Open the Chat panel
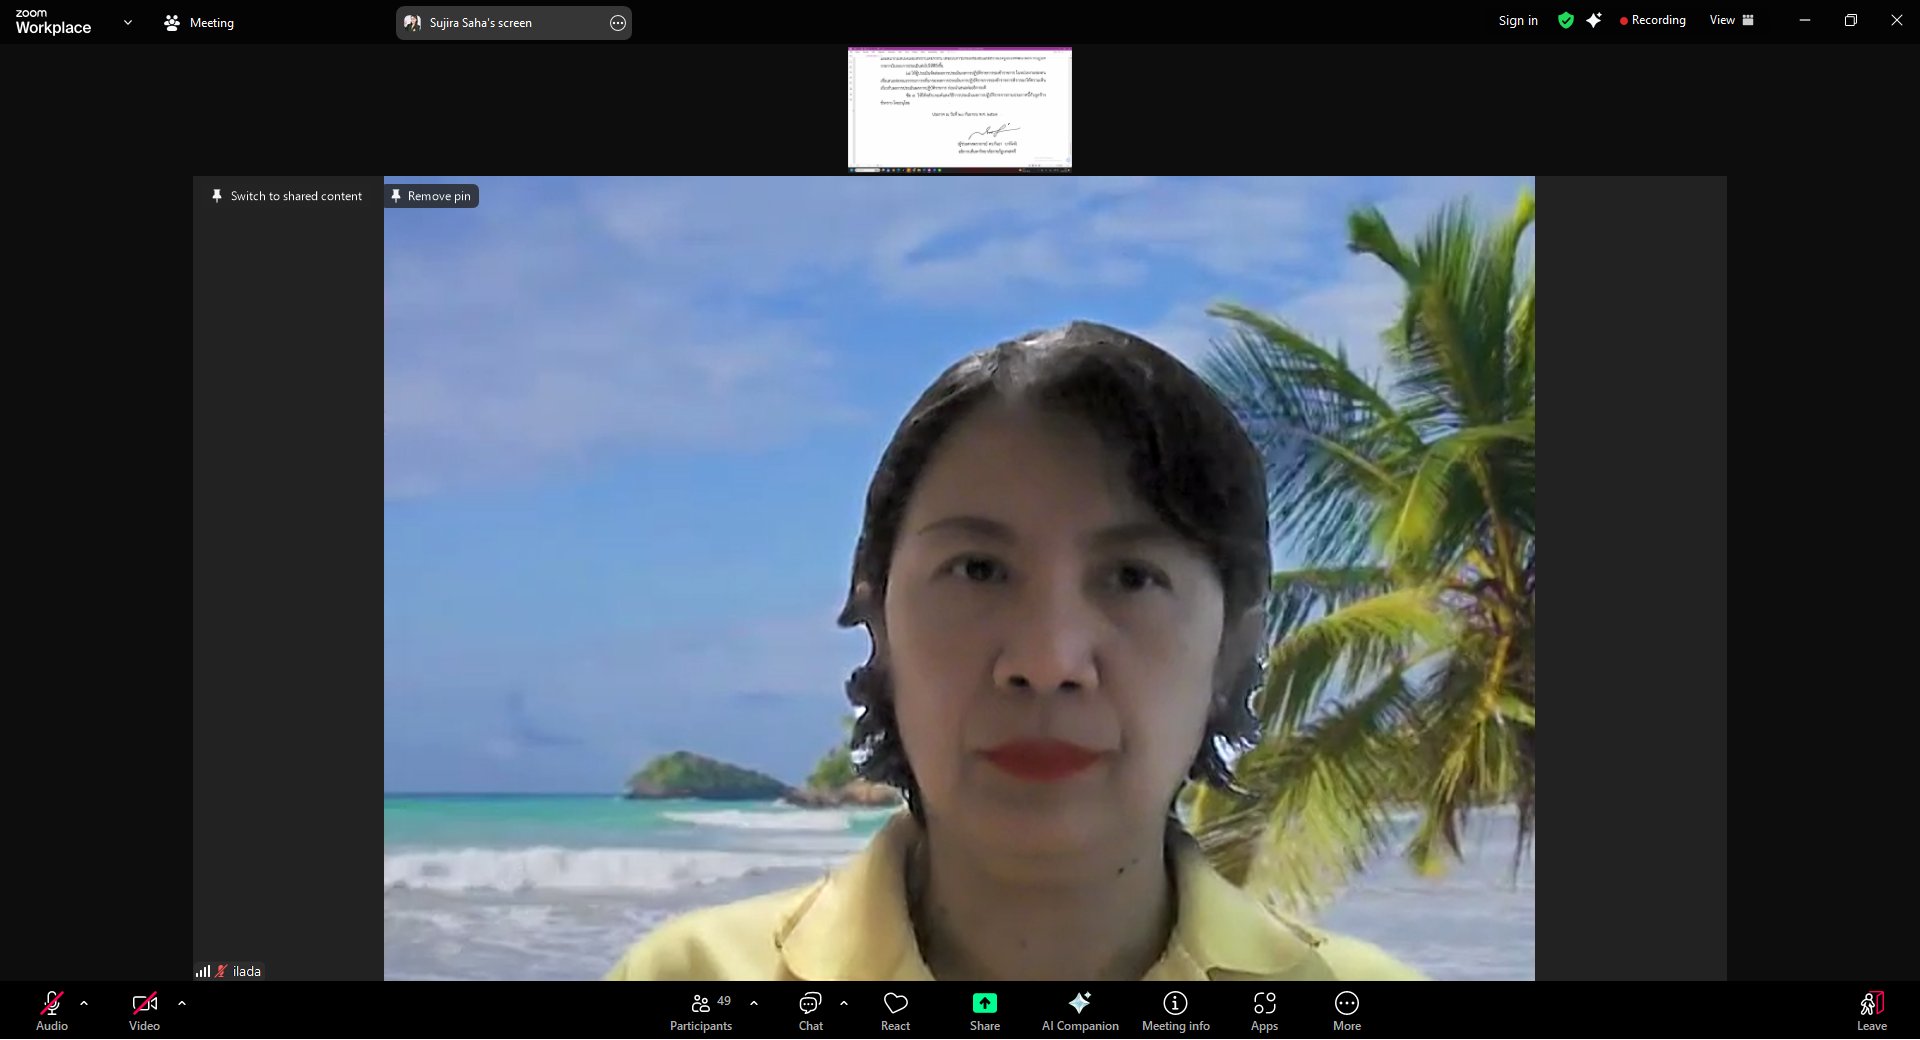This screenshot has height=1040, width=1920. pos(810,1010)
